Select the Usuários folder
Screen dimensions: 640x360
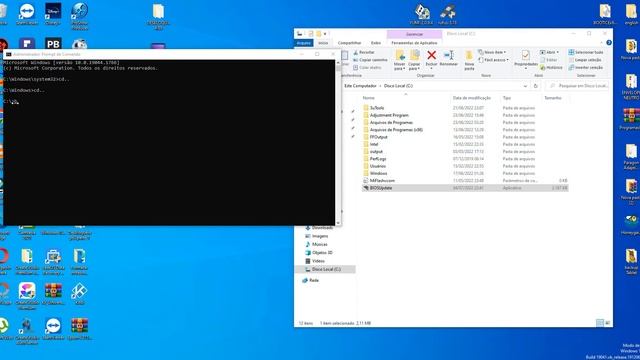[378, 166]
